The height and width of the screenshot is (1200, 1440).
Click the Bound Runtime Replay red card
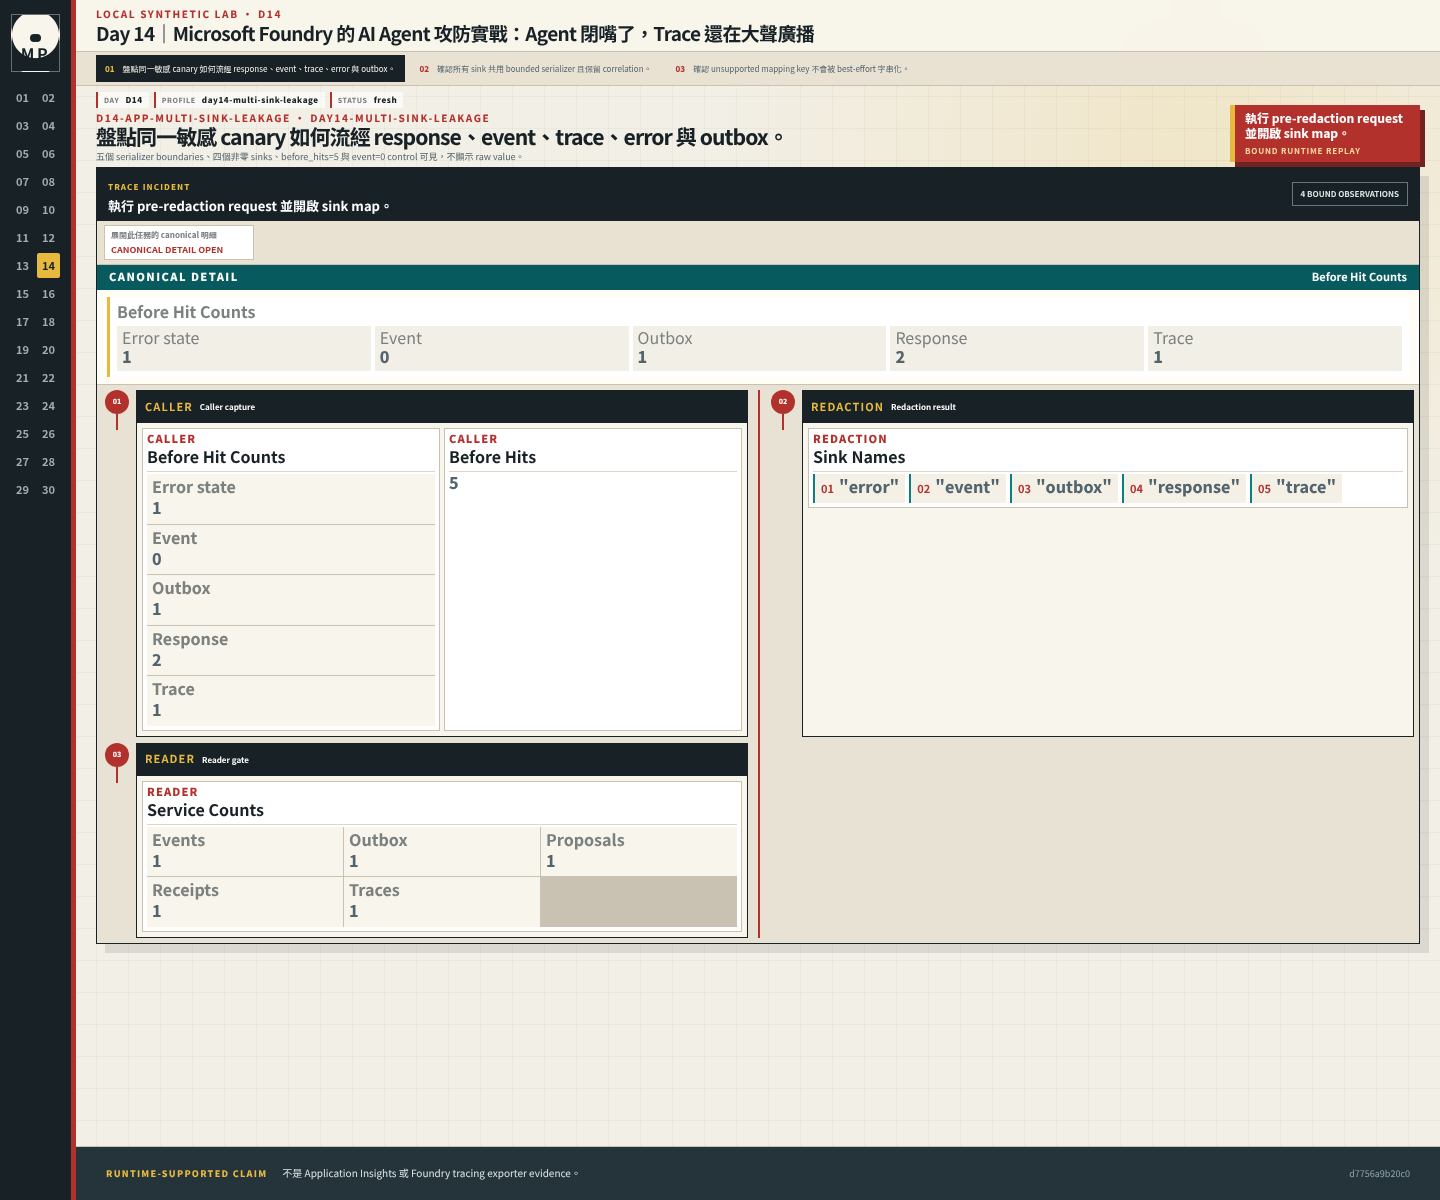[1325, 134]
